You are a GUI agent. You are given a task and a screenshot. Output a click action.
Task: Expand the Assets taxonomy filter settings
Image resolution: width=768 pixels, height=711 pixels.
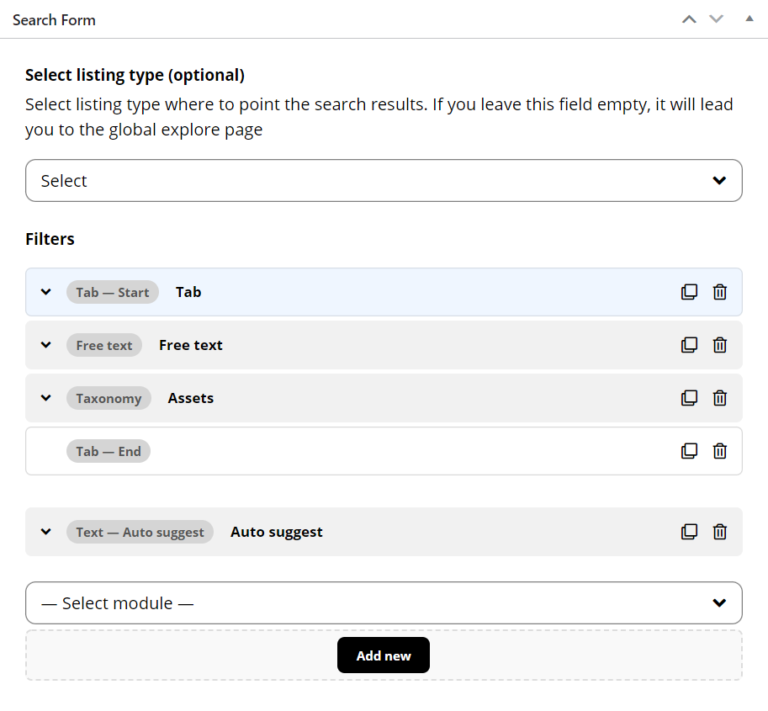45,398
